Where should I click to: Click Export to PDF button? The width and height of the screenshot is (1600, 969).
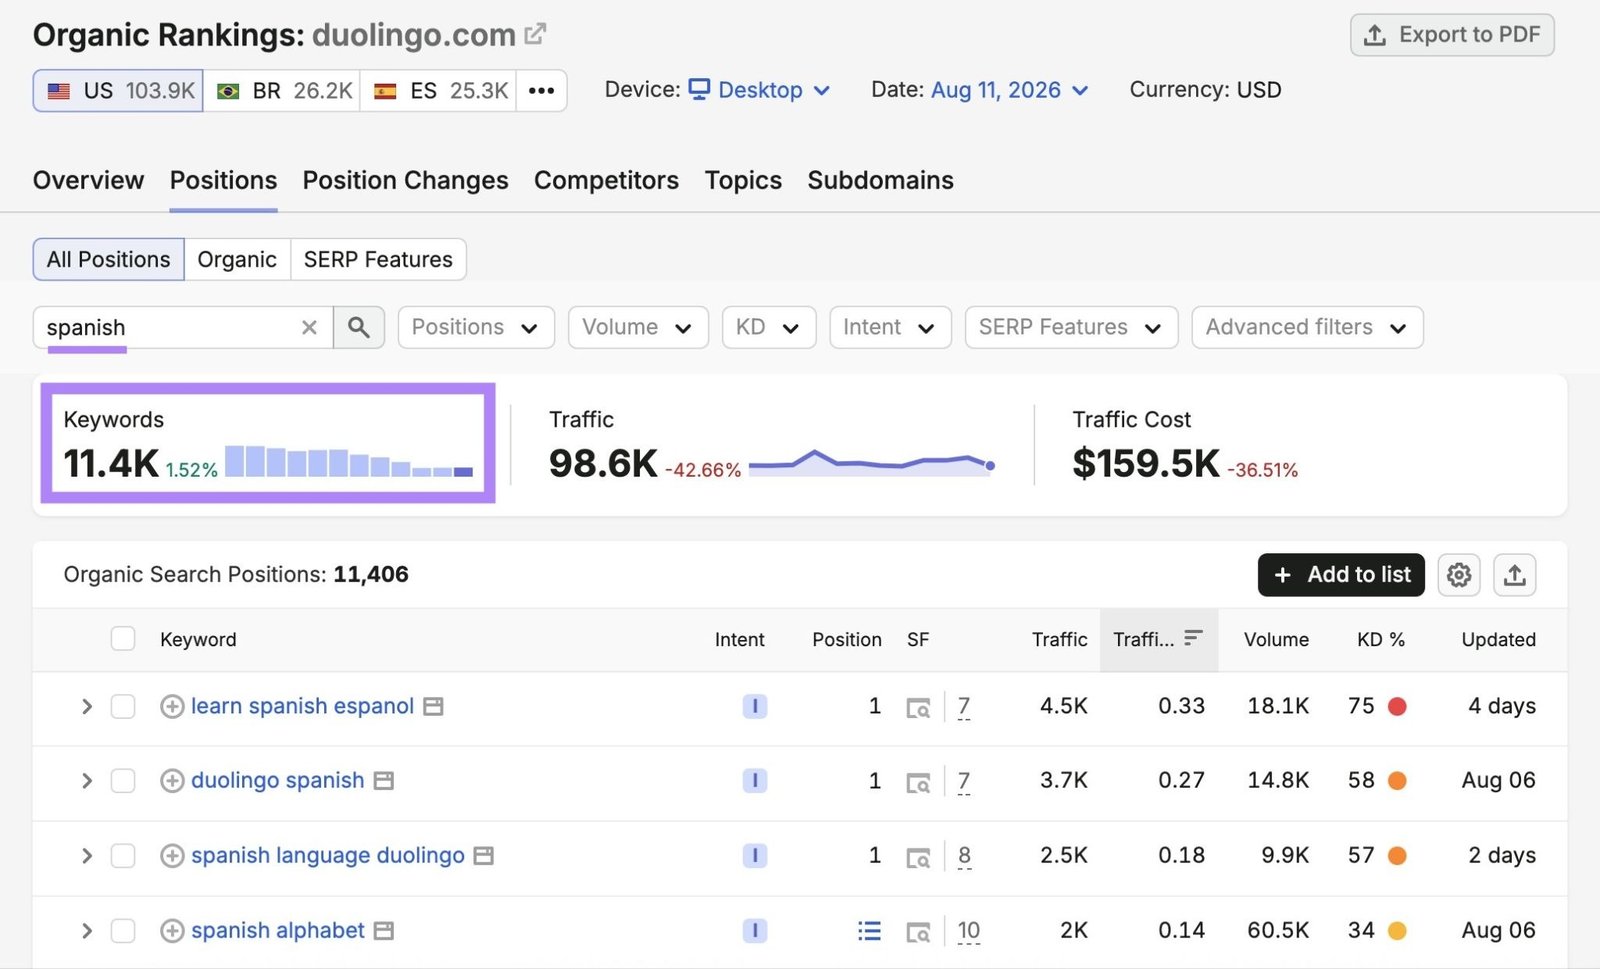[x=1452, y=35]
